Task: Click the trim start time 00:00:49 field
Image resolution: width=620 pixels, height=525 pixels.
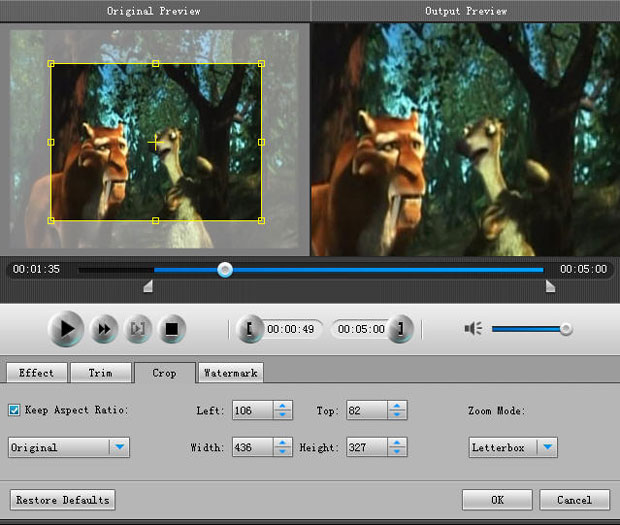Action: 291,329
